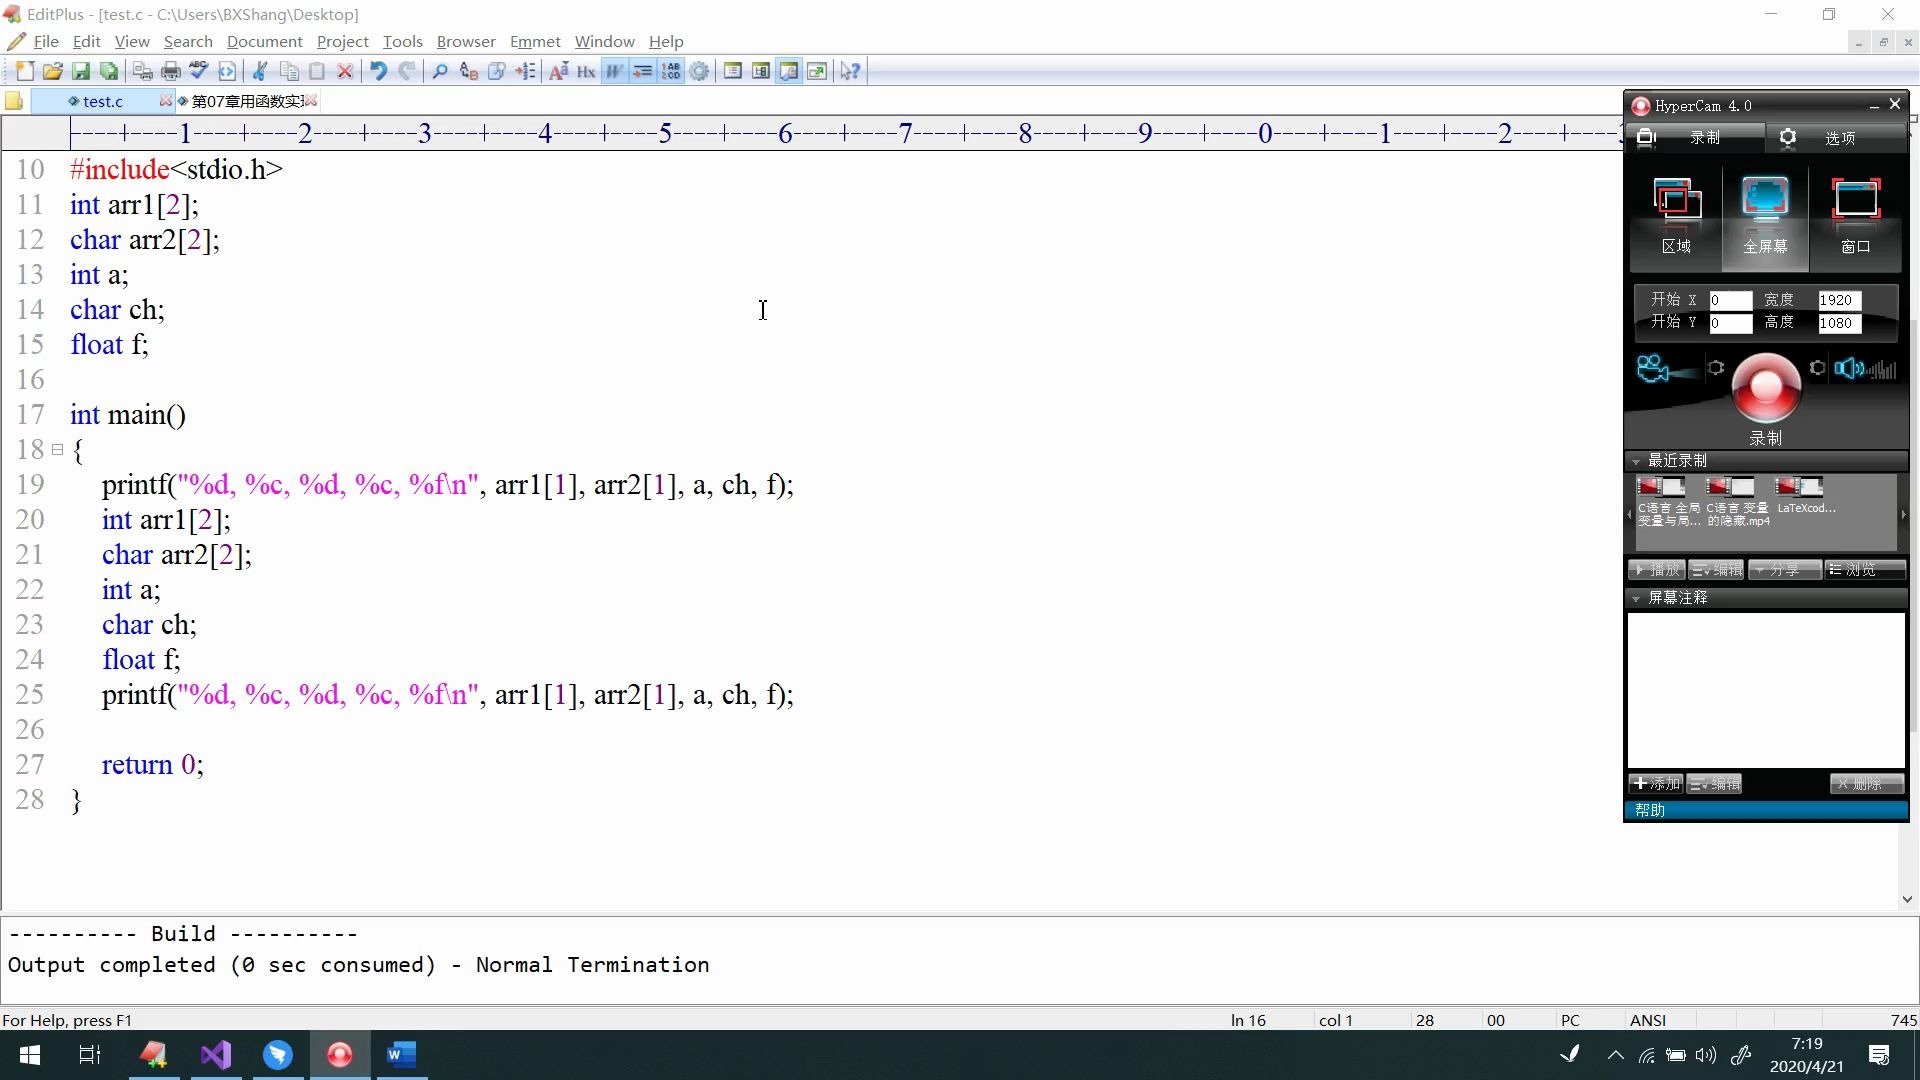Expand the 最近录制 (recent recordings) panel
1920x1080 pixels.
1639,459
